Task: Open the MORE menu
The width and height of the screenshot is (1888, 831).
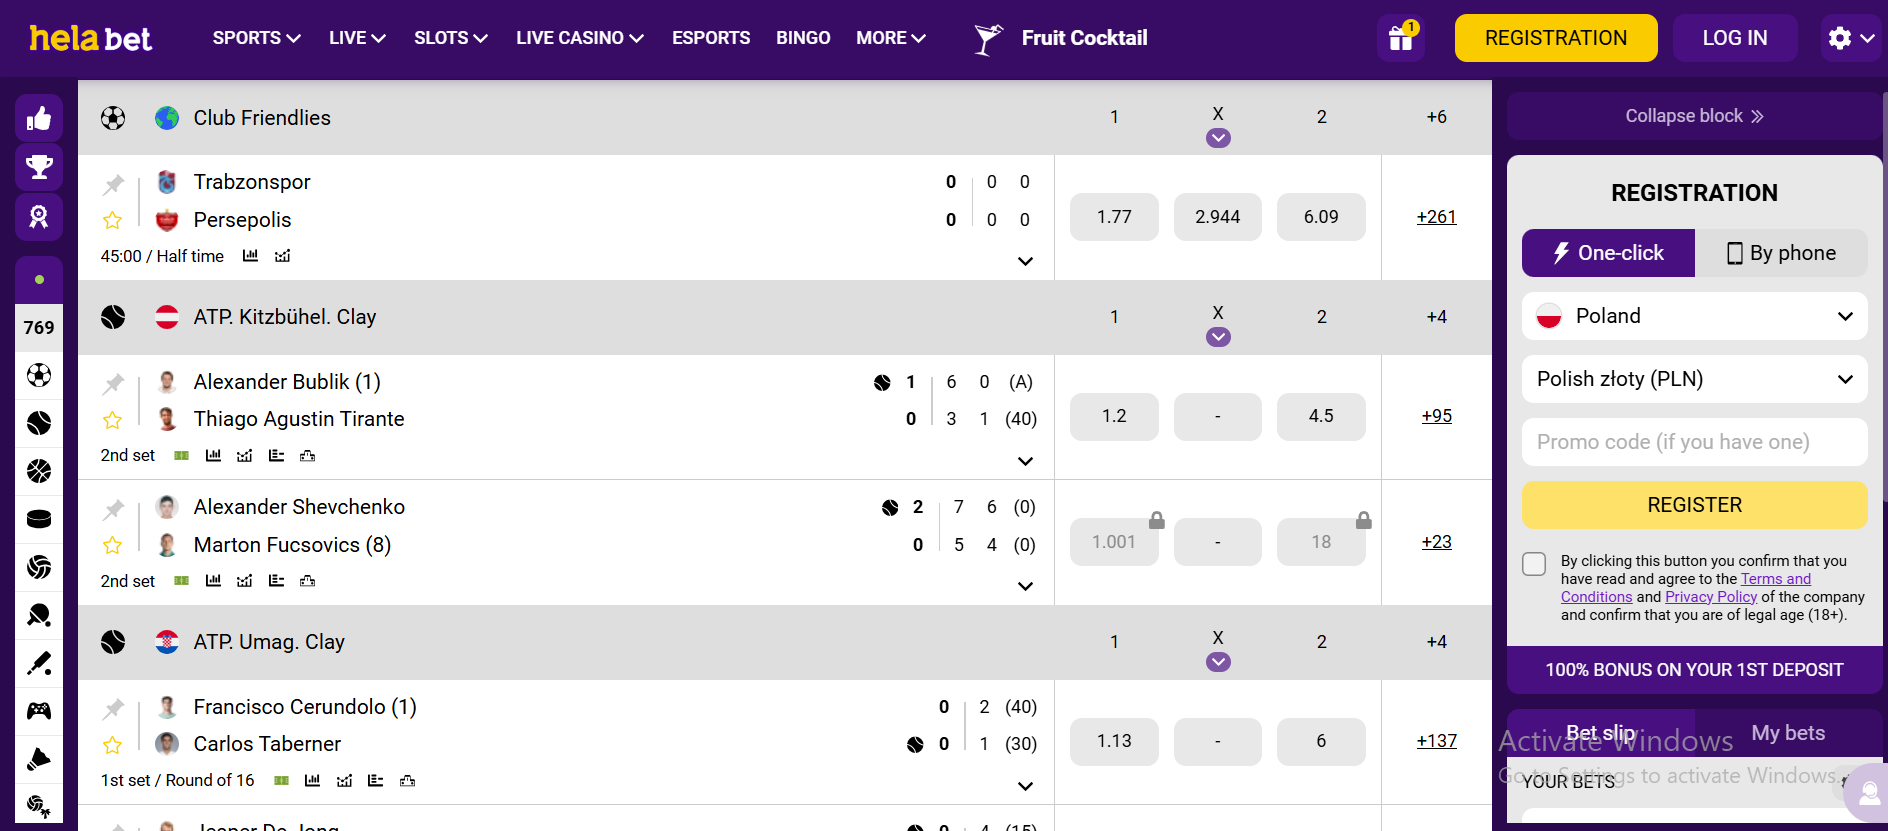Action: [x=891, y=38]
